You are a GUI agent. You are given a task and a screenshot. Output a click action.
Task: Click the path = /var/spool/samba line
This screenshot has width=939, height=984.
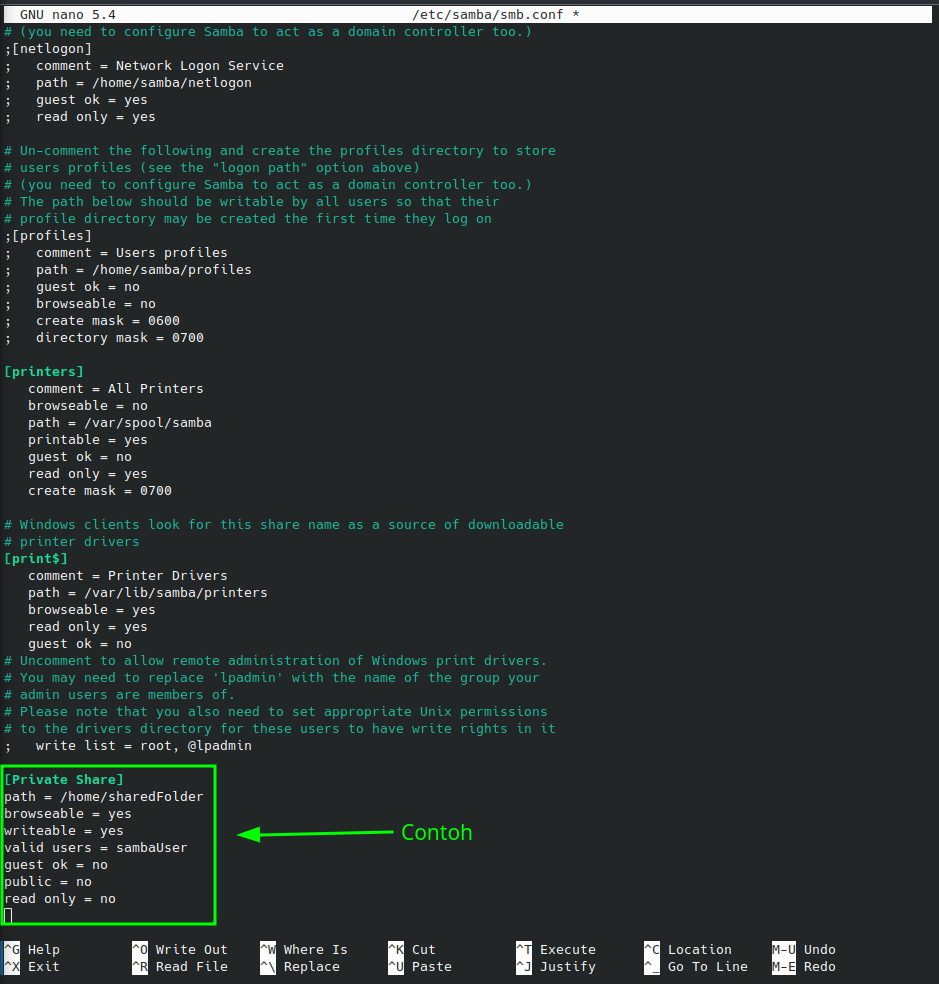click(120, 423)
